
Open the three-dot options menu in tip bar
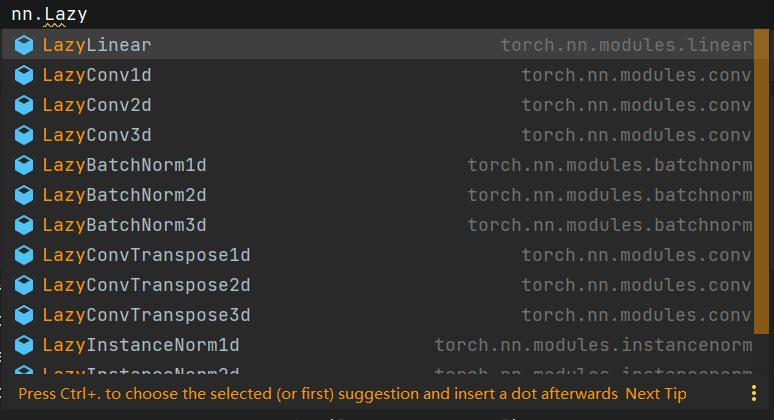(x=754, y=393)
